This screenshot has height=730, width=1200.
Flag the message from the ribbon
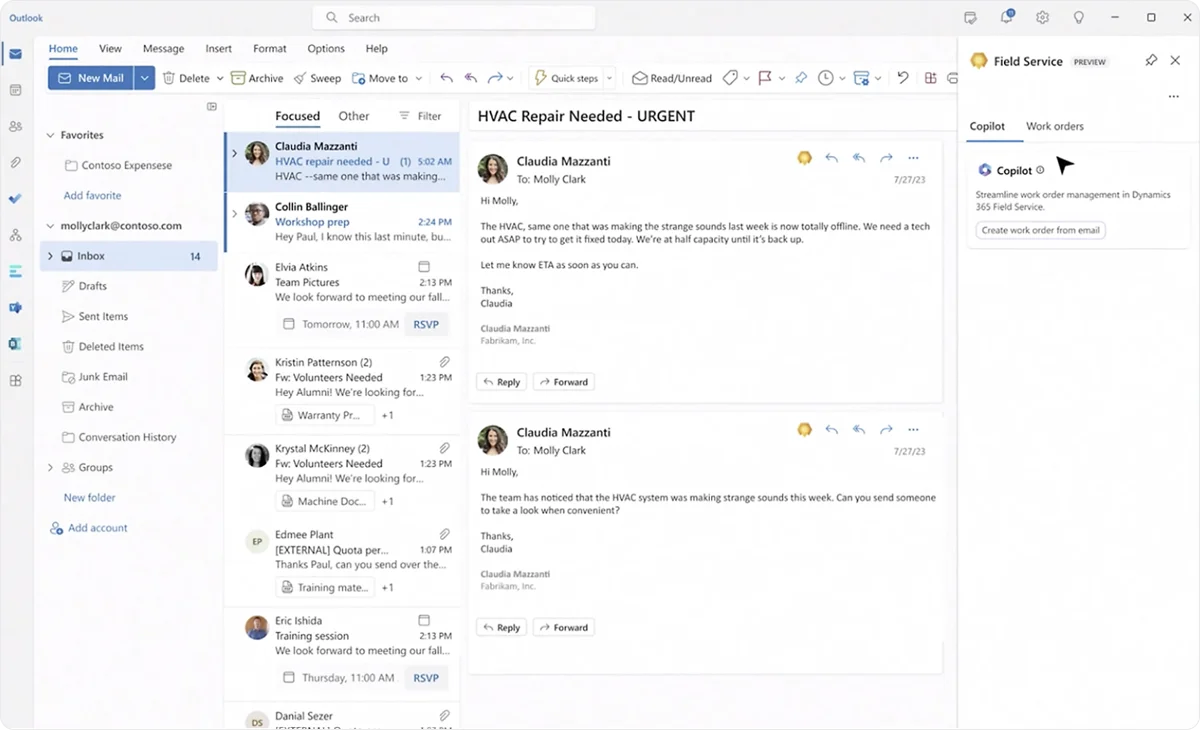(x=766, y=77)
